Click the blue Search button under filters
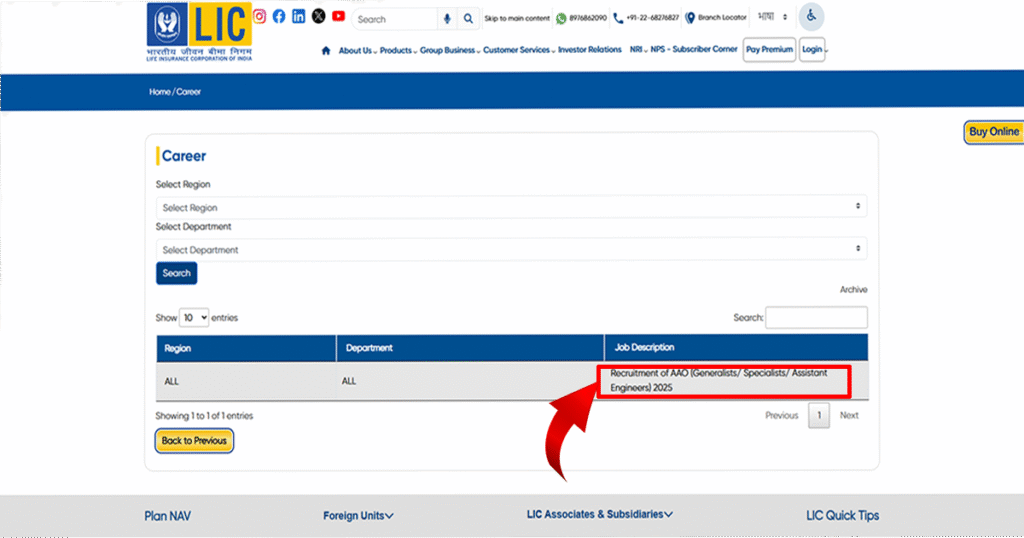This screenshot has height=538, width=1024. (x=176, y=273)
